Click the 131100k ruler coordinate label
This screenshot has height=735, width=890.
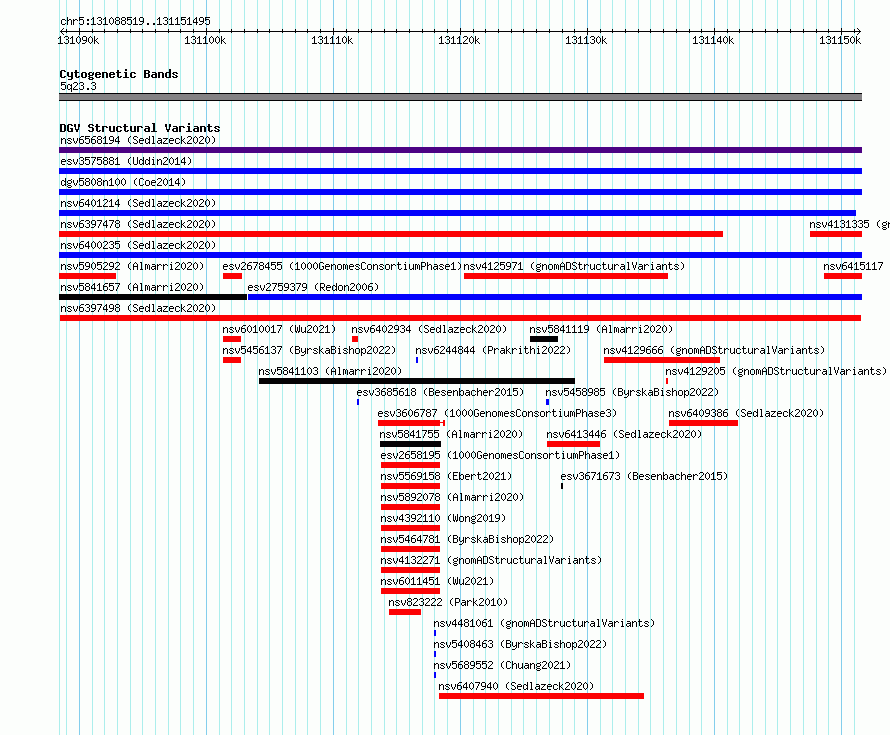[x=205, y=40]
